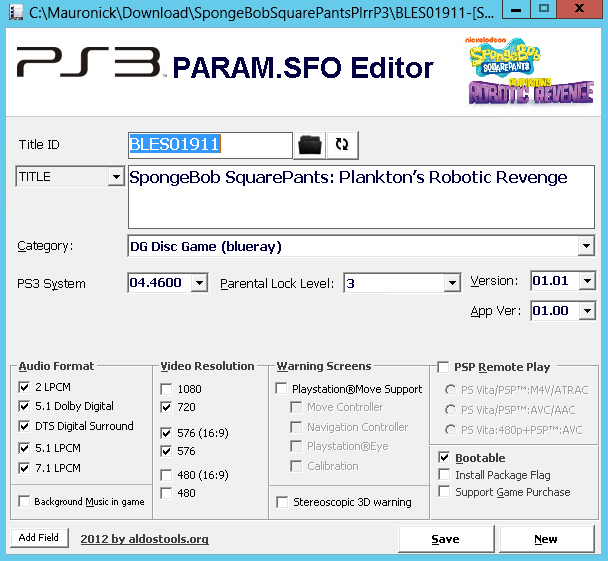Open the App Ver dropdown
The width and height of the screenshot is (608, 561).
point(586,311)
